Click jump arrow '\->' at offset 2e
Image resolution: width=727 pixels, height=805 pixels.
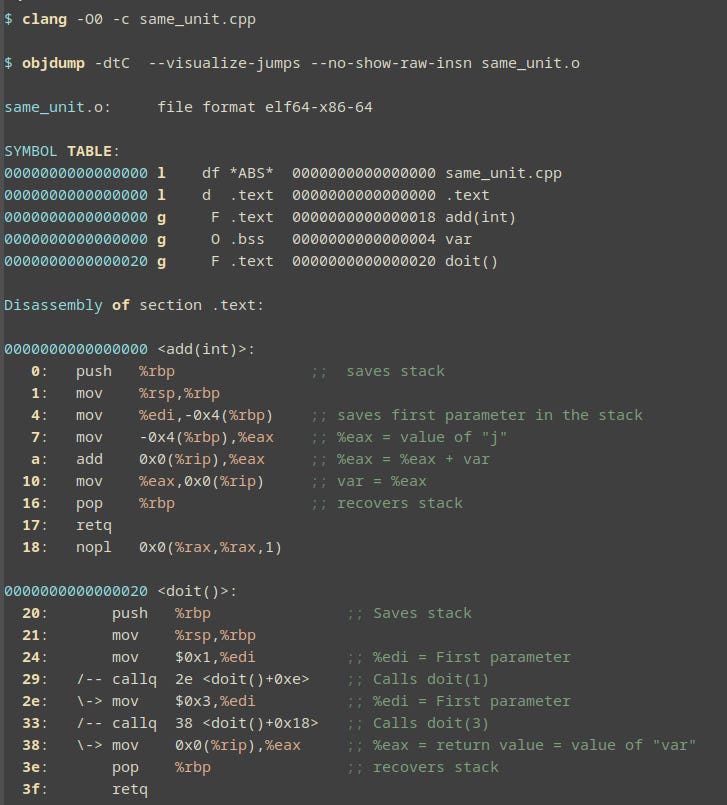click(x=89, y=701)
